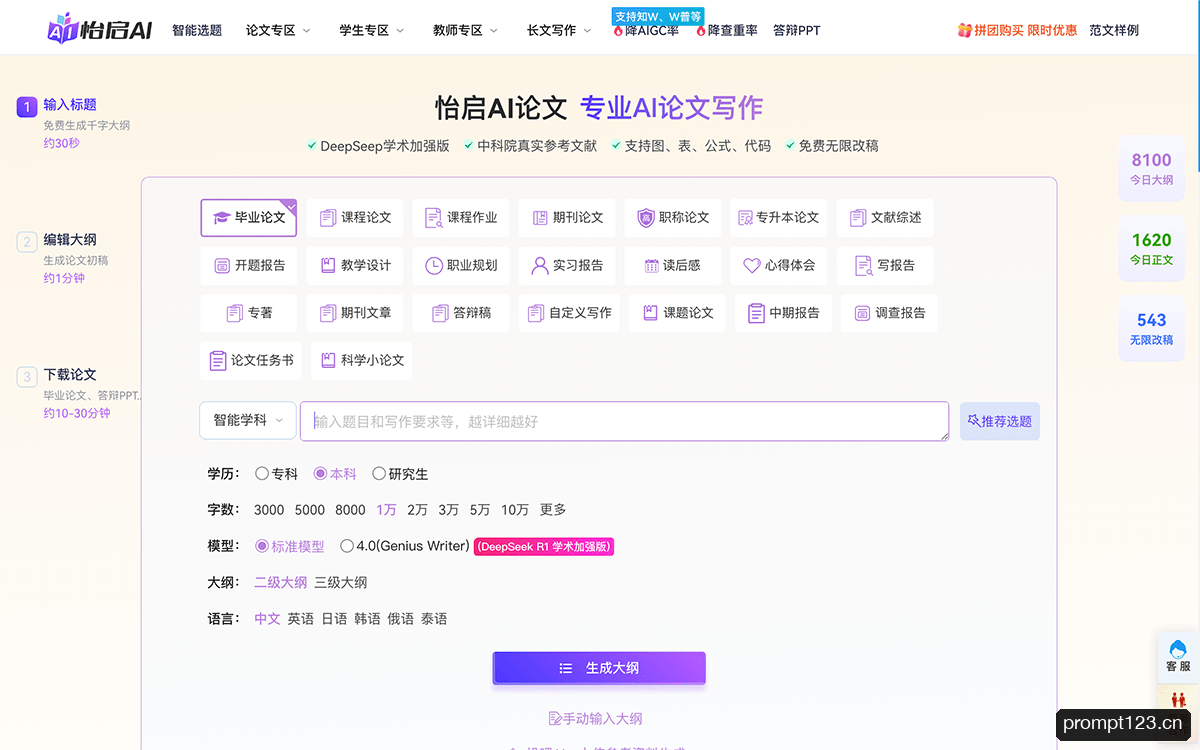Open 降查重率 in the navigation
This screenshot has height=750, width=1200.
(727, 30)
